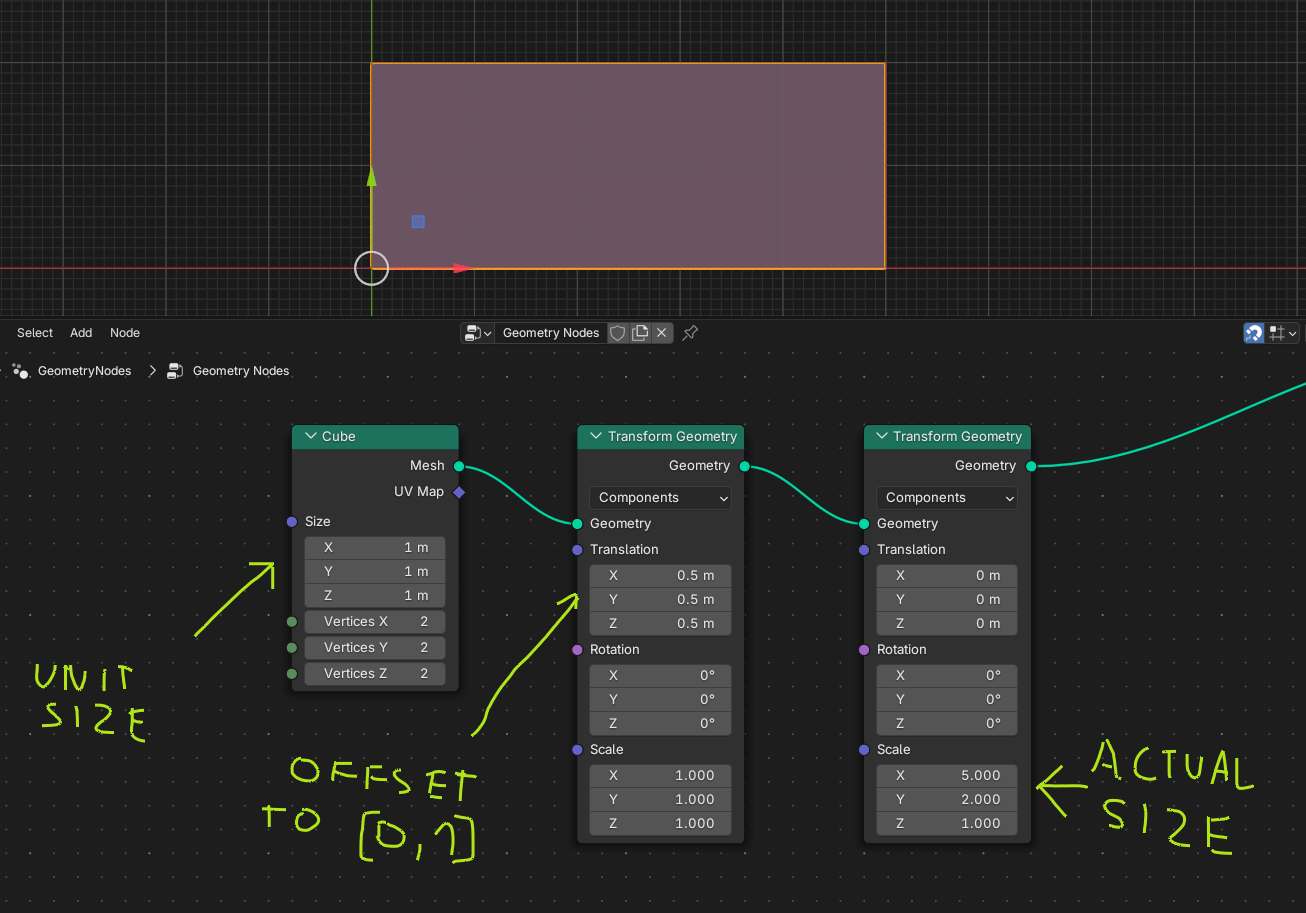This screenshot has height=913, width=1306.
Task: Open the Node menu
Action: 125,333
